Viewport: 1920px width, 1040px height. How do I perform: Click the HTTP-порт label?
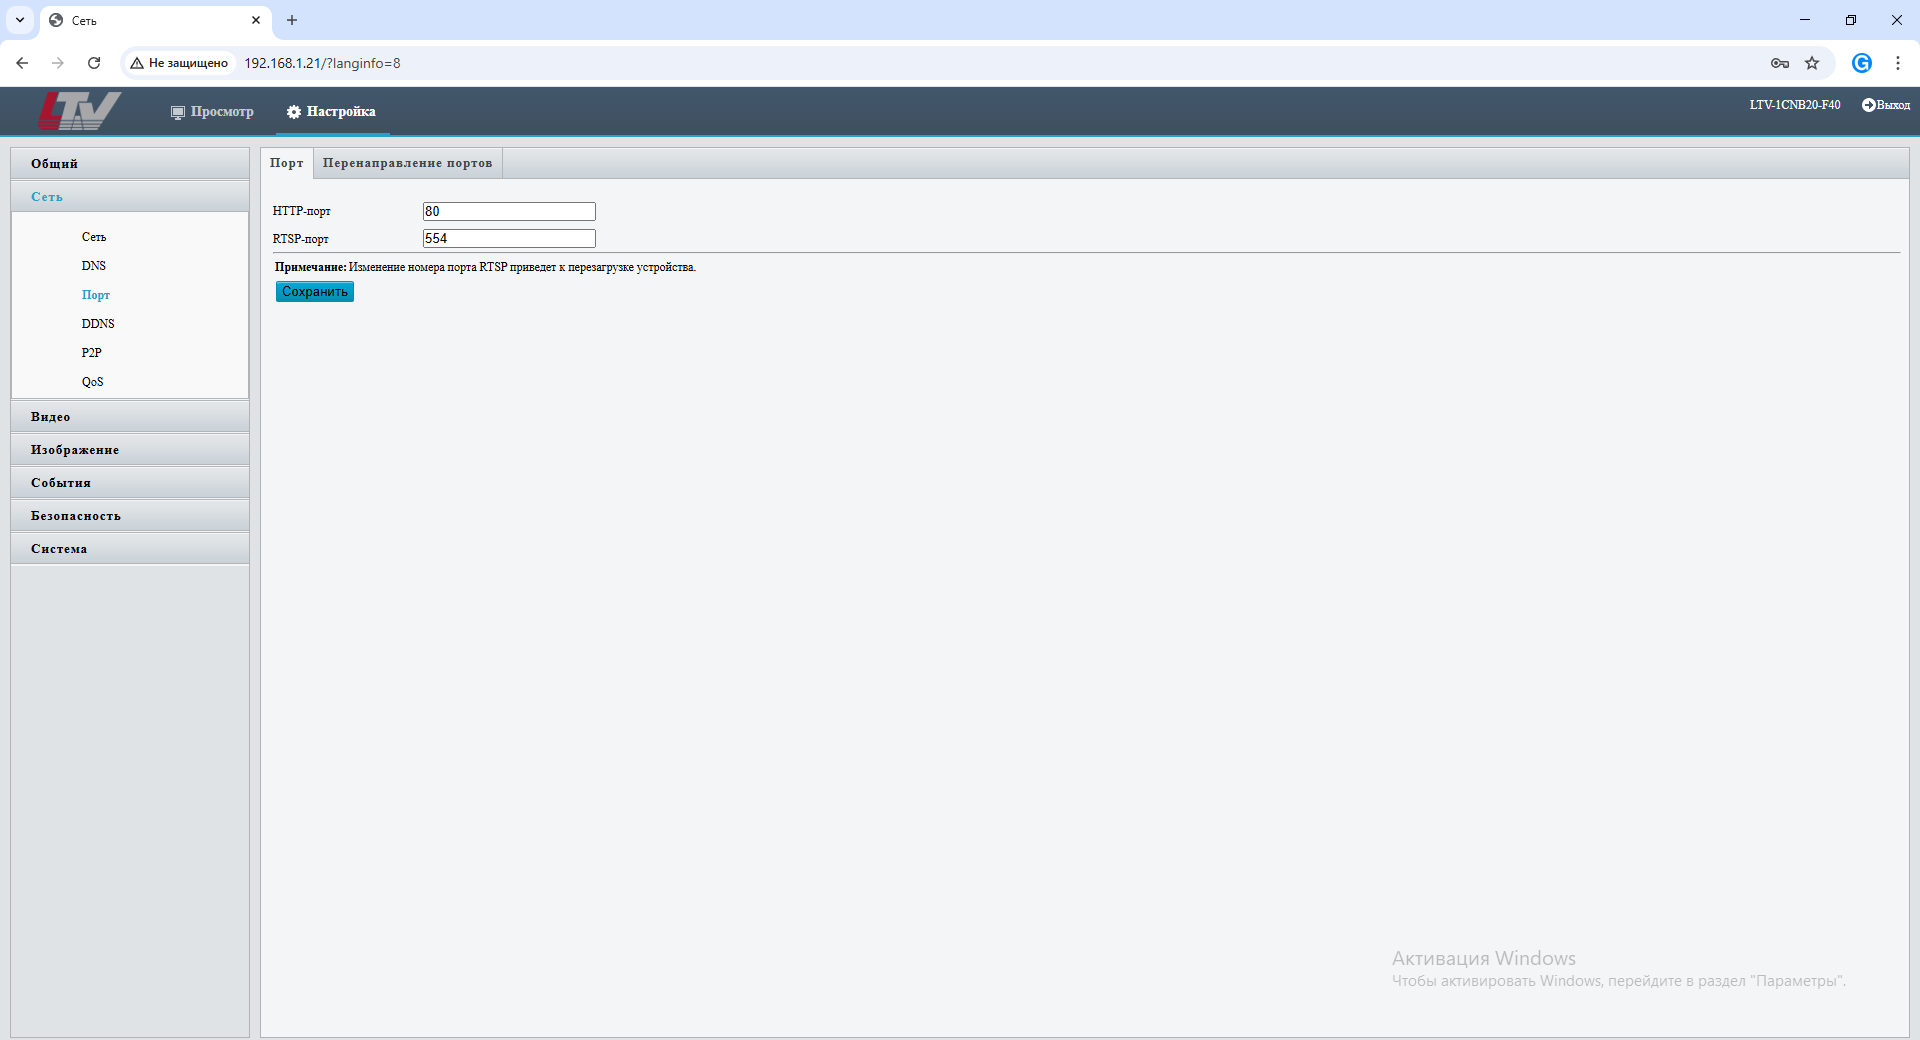(302, 211)
